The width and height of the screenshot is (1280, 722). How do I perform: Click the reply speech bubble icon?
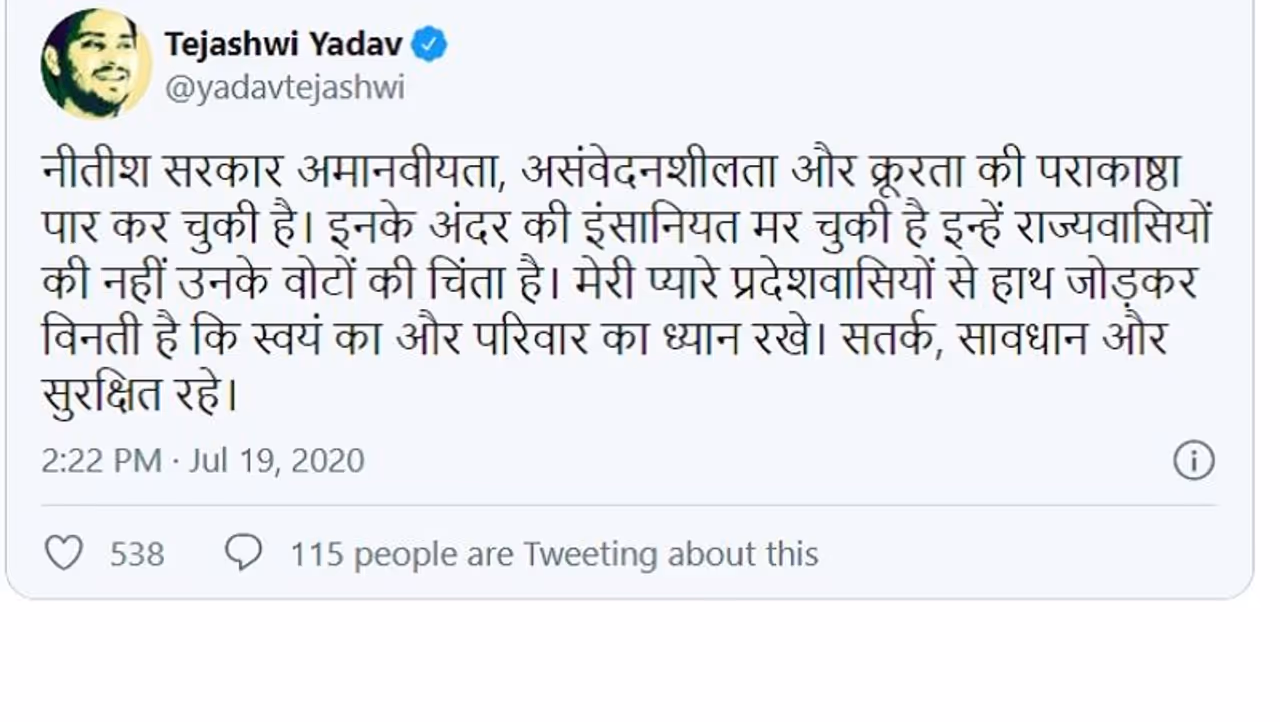click(243, 553)
